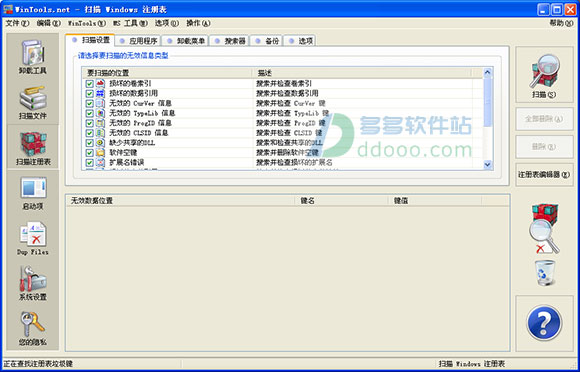Click the icon of 缺少共享的DLL row
580x372 pixels.
click(100, 142)
